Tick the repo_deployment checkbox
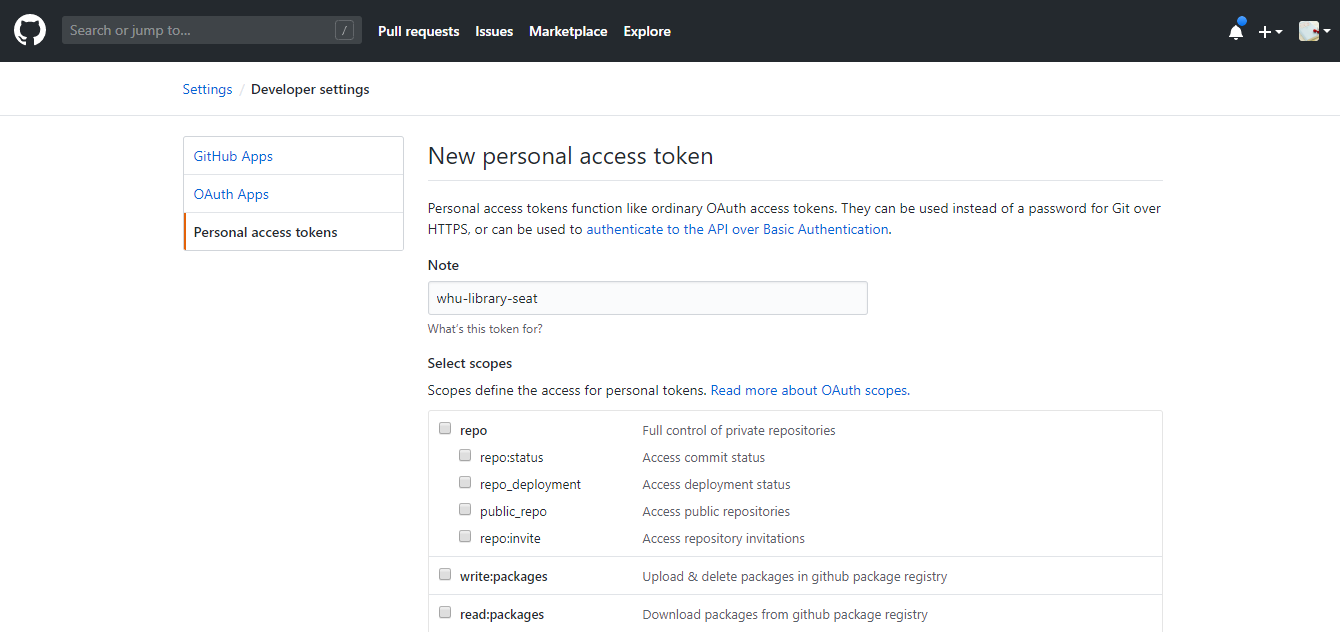 pyautogui.click(x=465, y=483)
